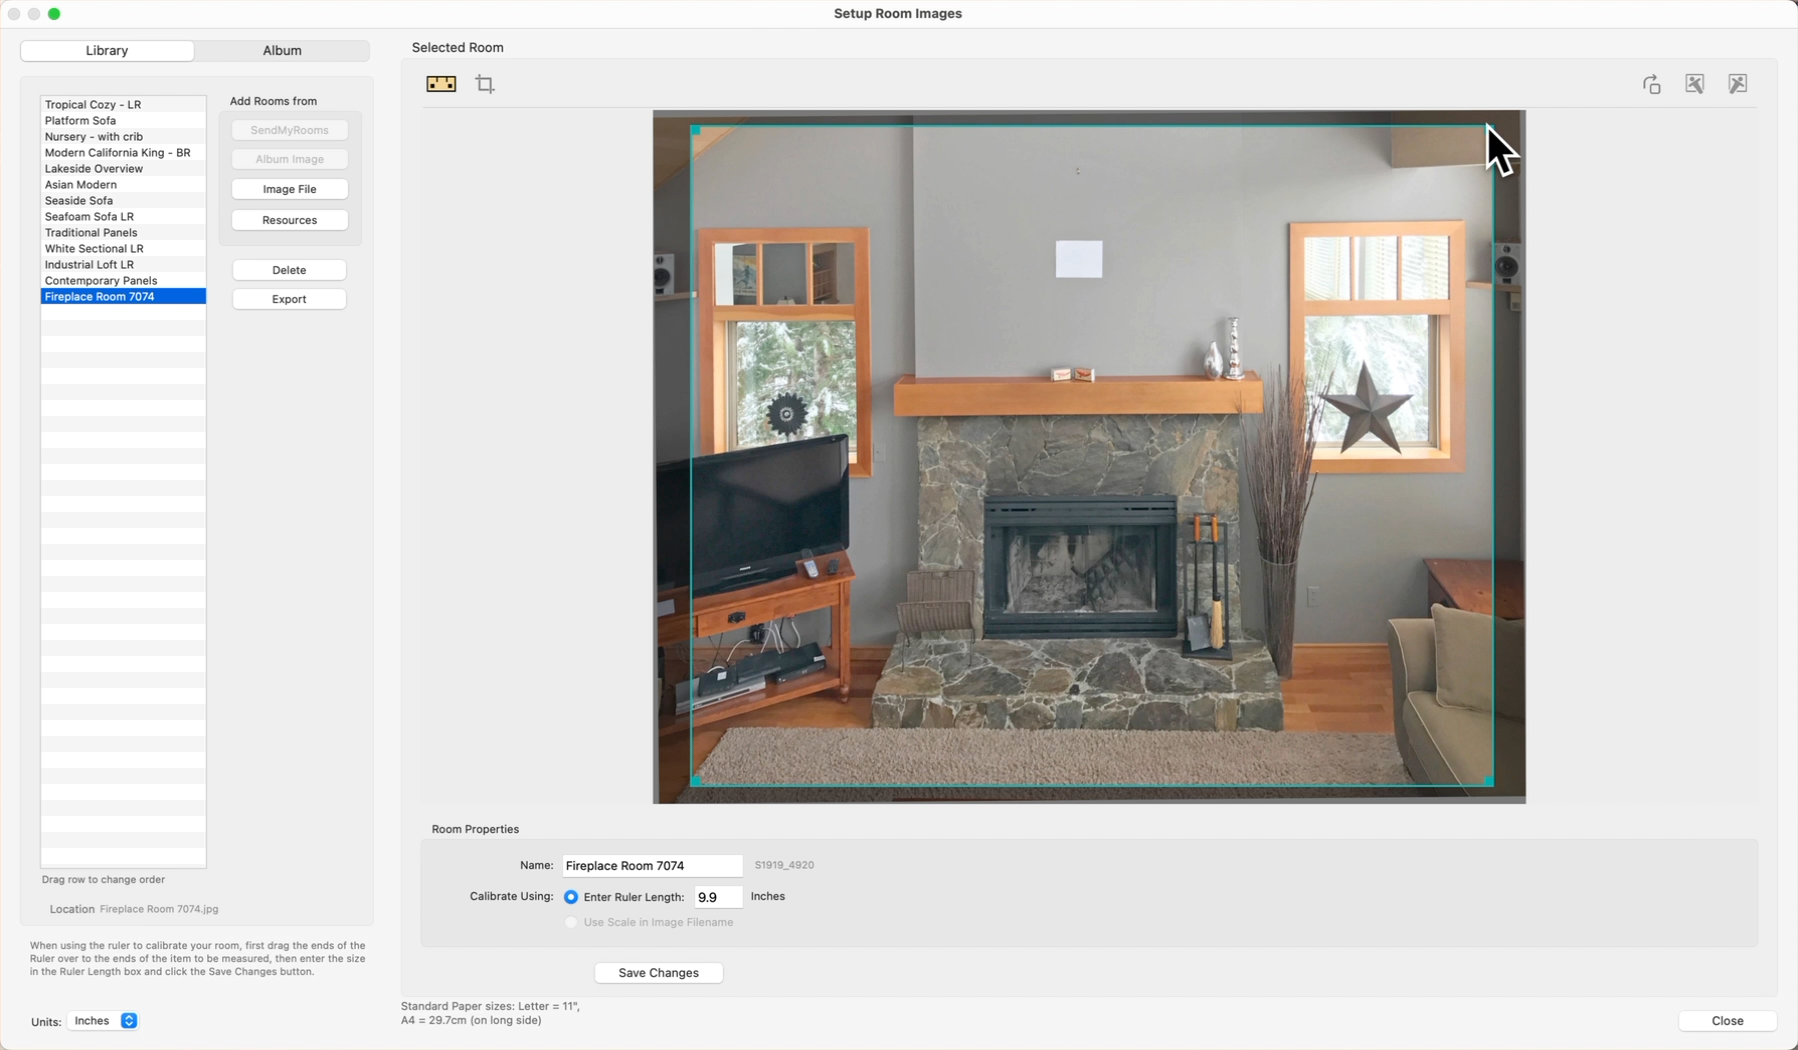Select the ruler calibration tool
This screenshot has width=1798, height=1050.
[x=441, y=84]
